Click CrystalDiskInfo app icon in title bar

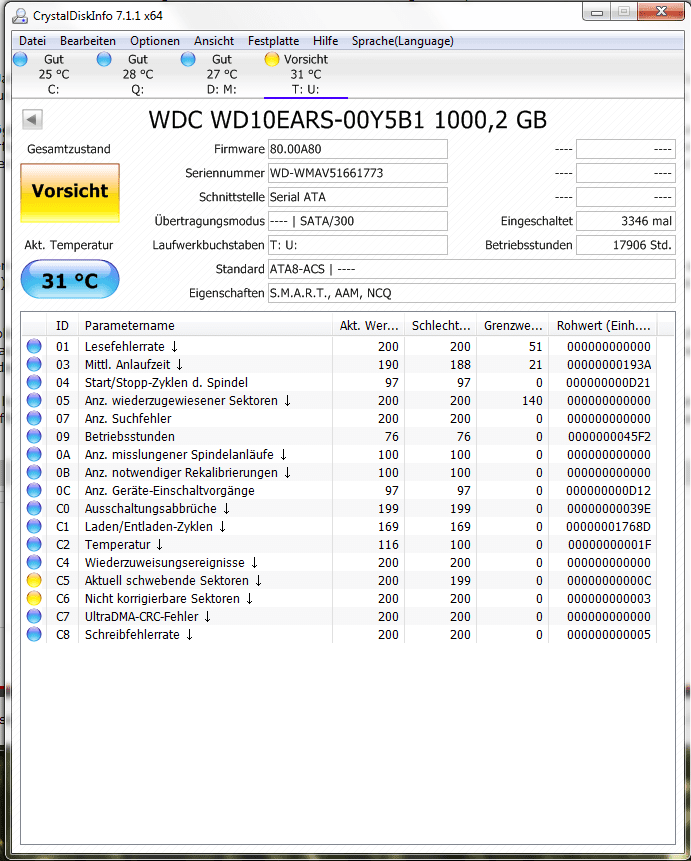pos(20,16)
